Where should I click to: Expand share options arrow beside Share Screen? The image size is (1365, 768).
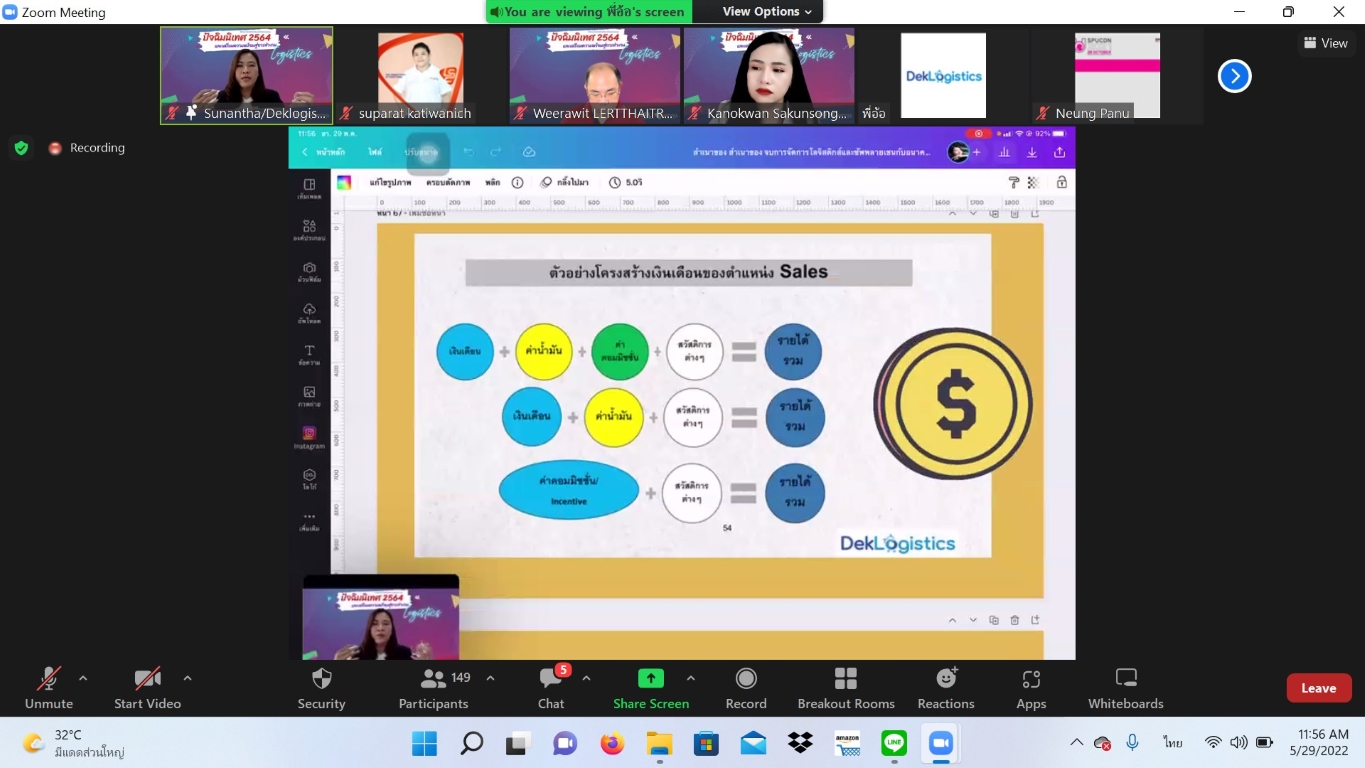690,678
